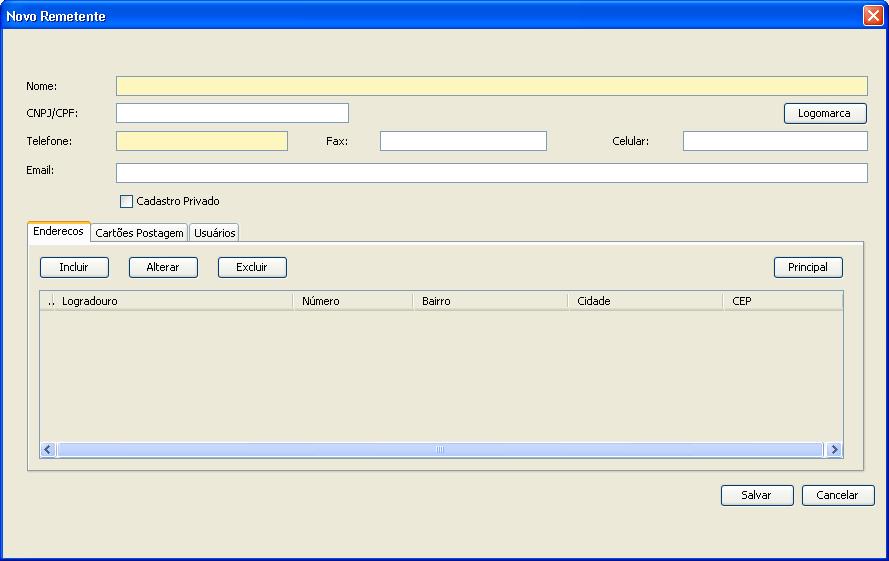
Task: Click the Incluir button
Action: pyautogui.click(x=74, y=267)
